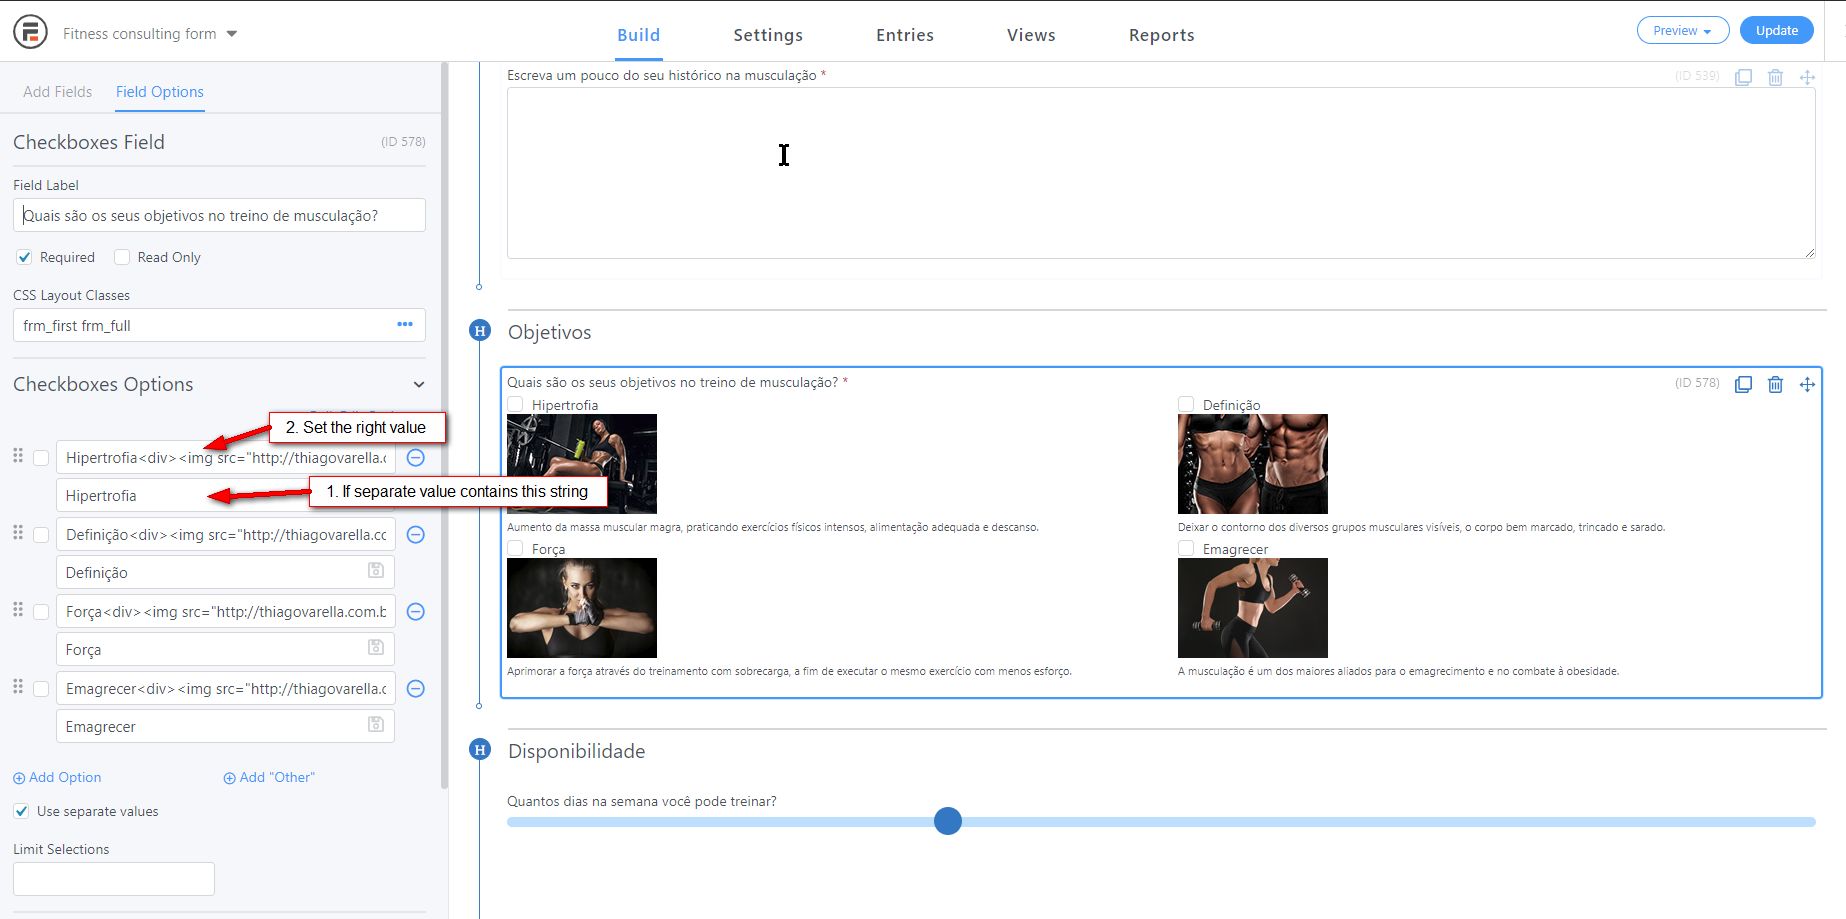1846x919 pixels.
Task: Click the drag handle for Definição option
Action: [x=18, y=532]
